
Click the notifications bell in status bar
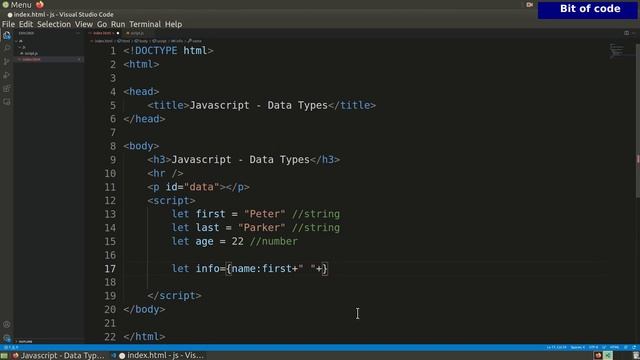point(634,347)
